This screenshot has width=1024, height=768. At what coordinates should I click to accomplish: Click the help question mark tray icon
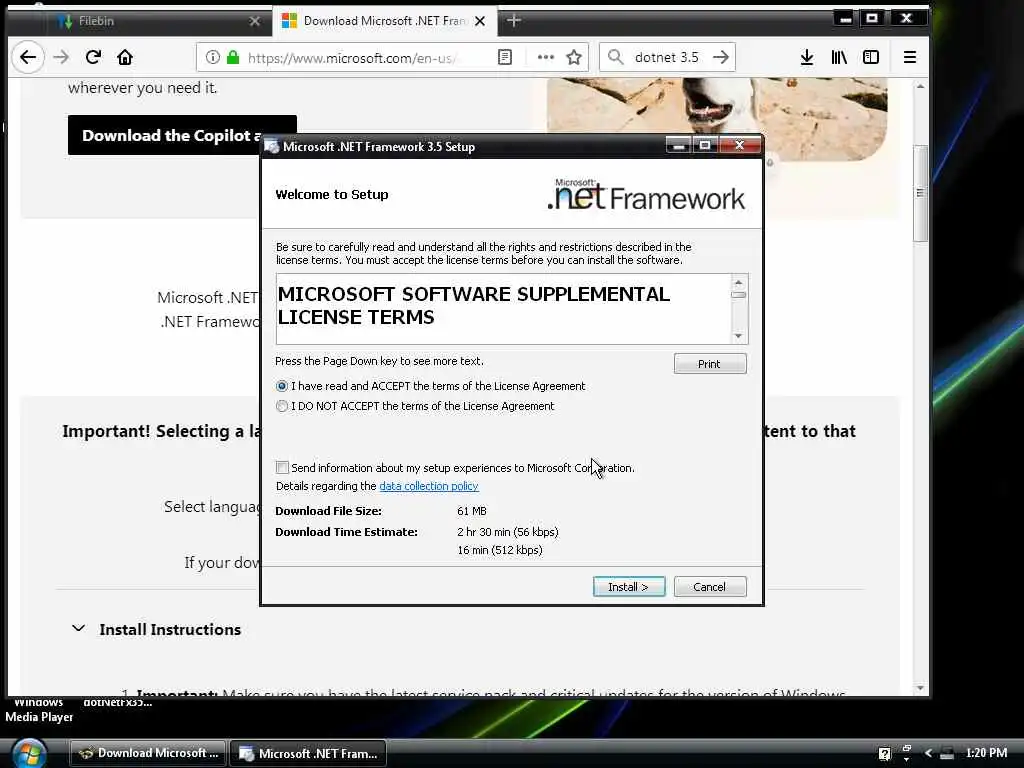[x=884, y=754]
